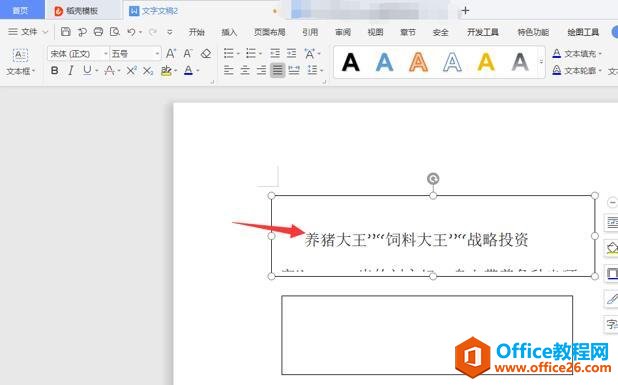Center align the text

coord(245,71)
